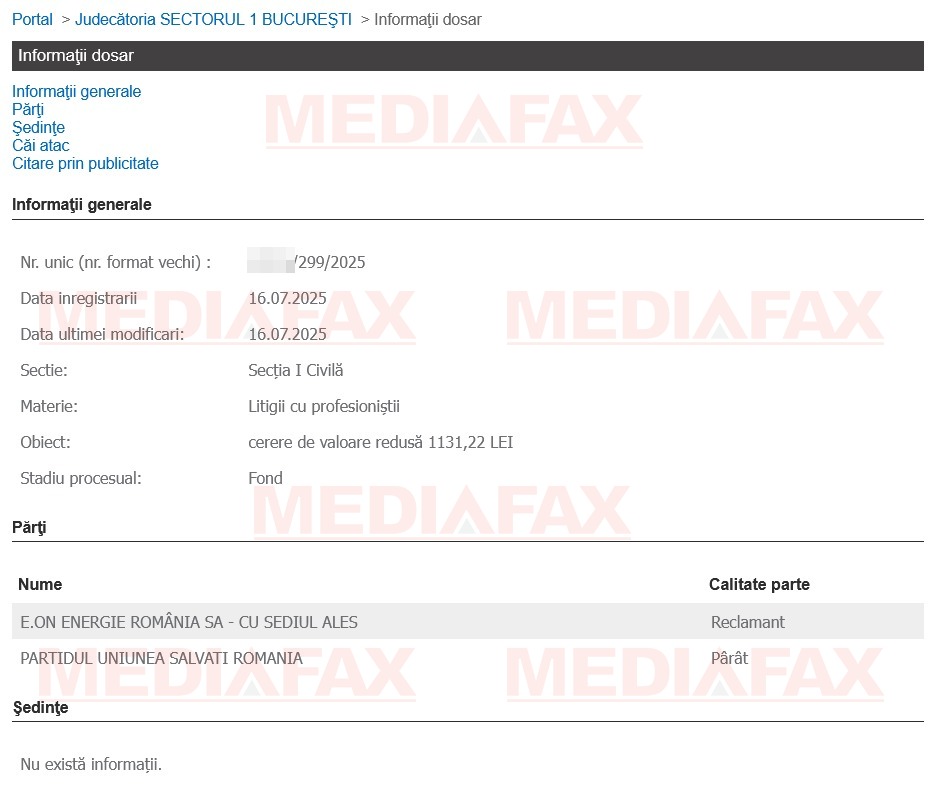Select the 'Secţia I Civilă' value
This screenshot has width=939, height=795.
click(296, 371)
